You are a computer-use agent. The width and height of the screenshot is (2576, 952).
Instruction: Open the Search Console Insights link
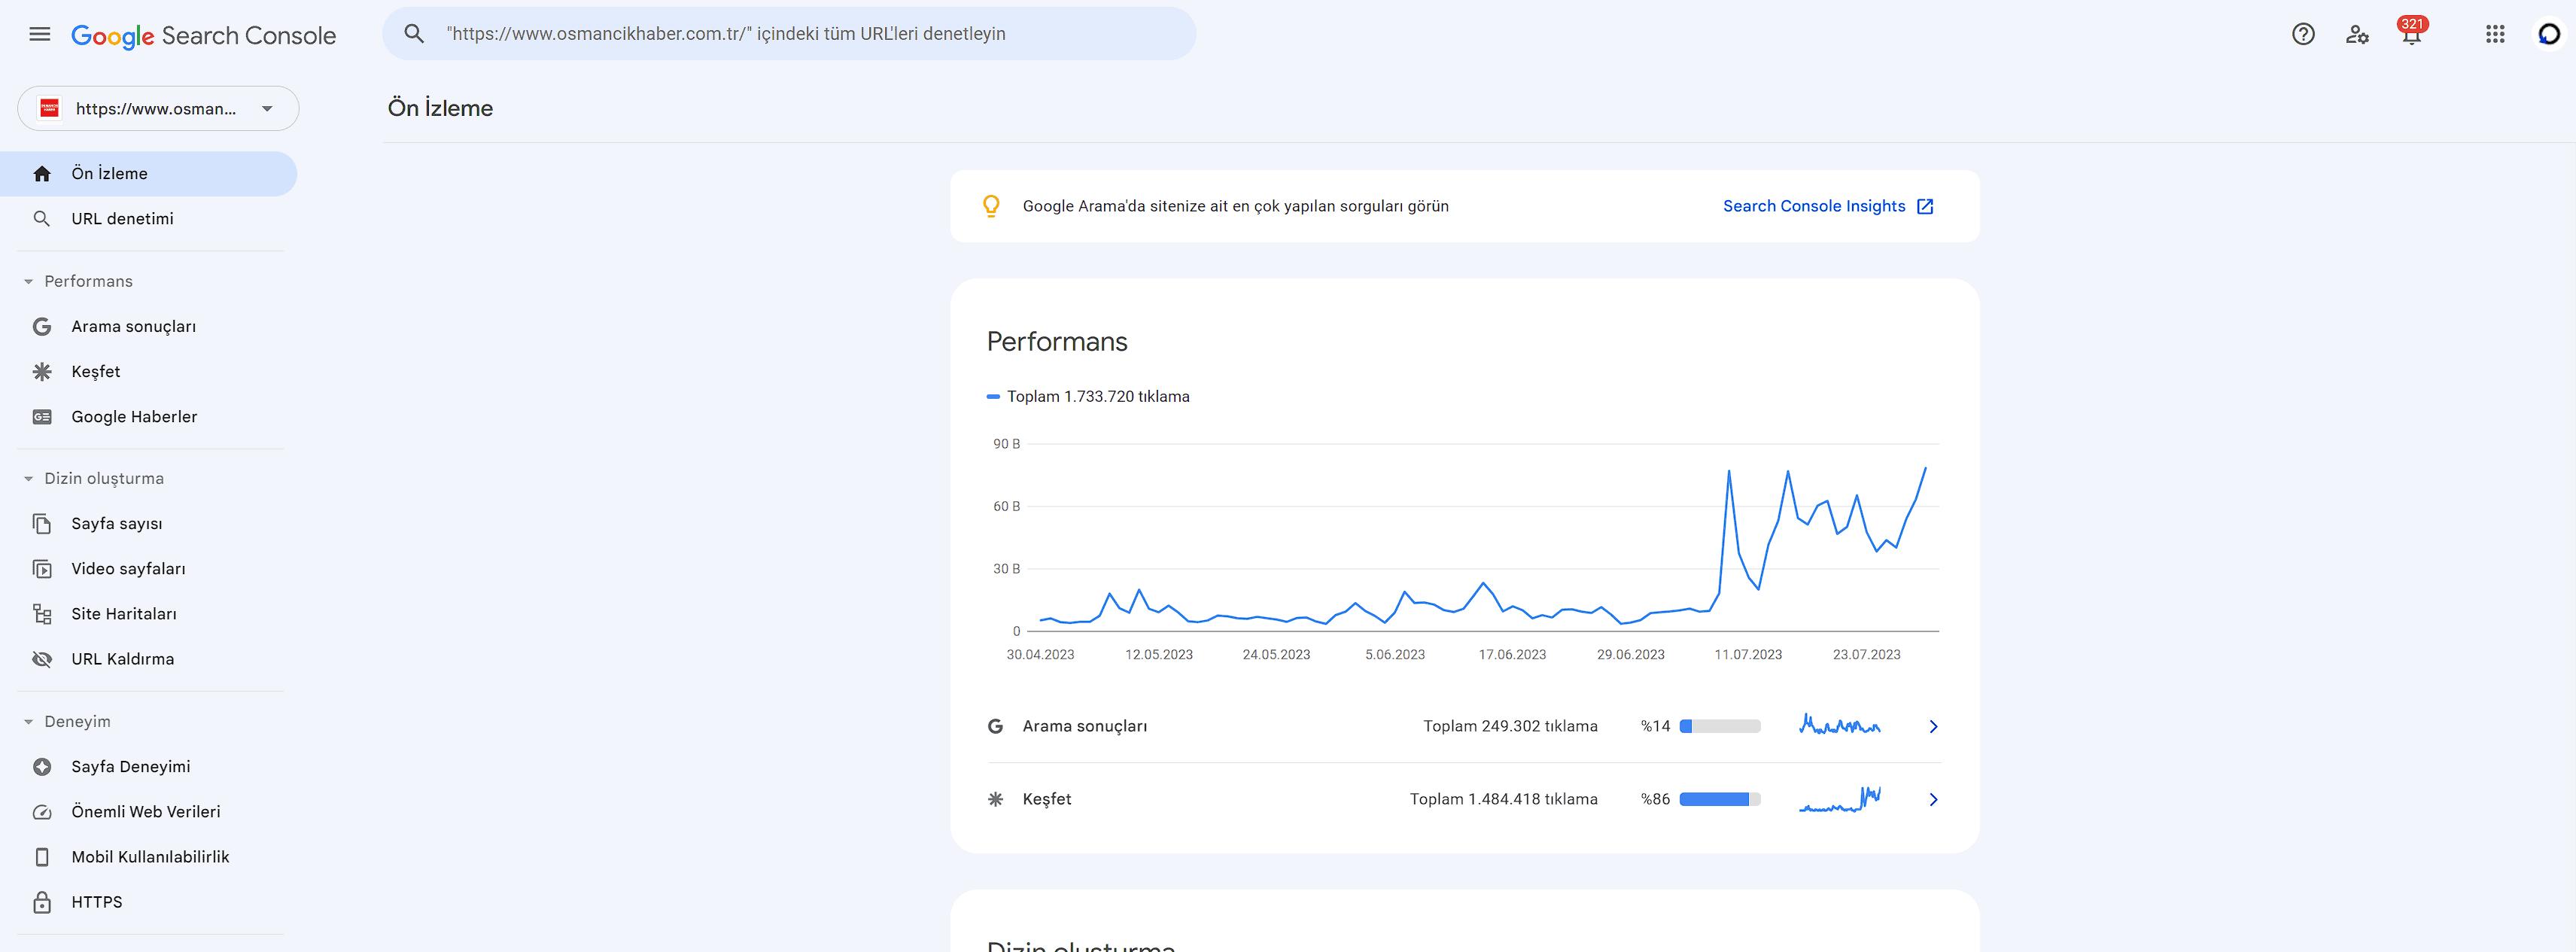pos(1827,206)
